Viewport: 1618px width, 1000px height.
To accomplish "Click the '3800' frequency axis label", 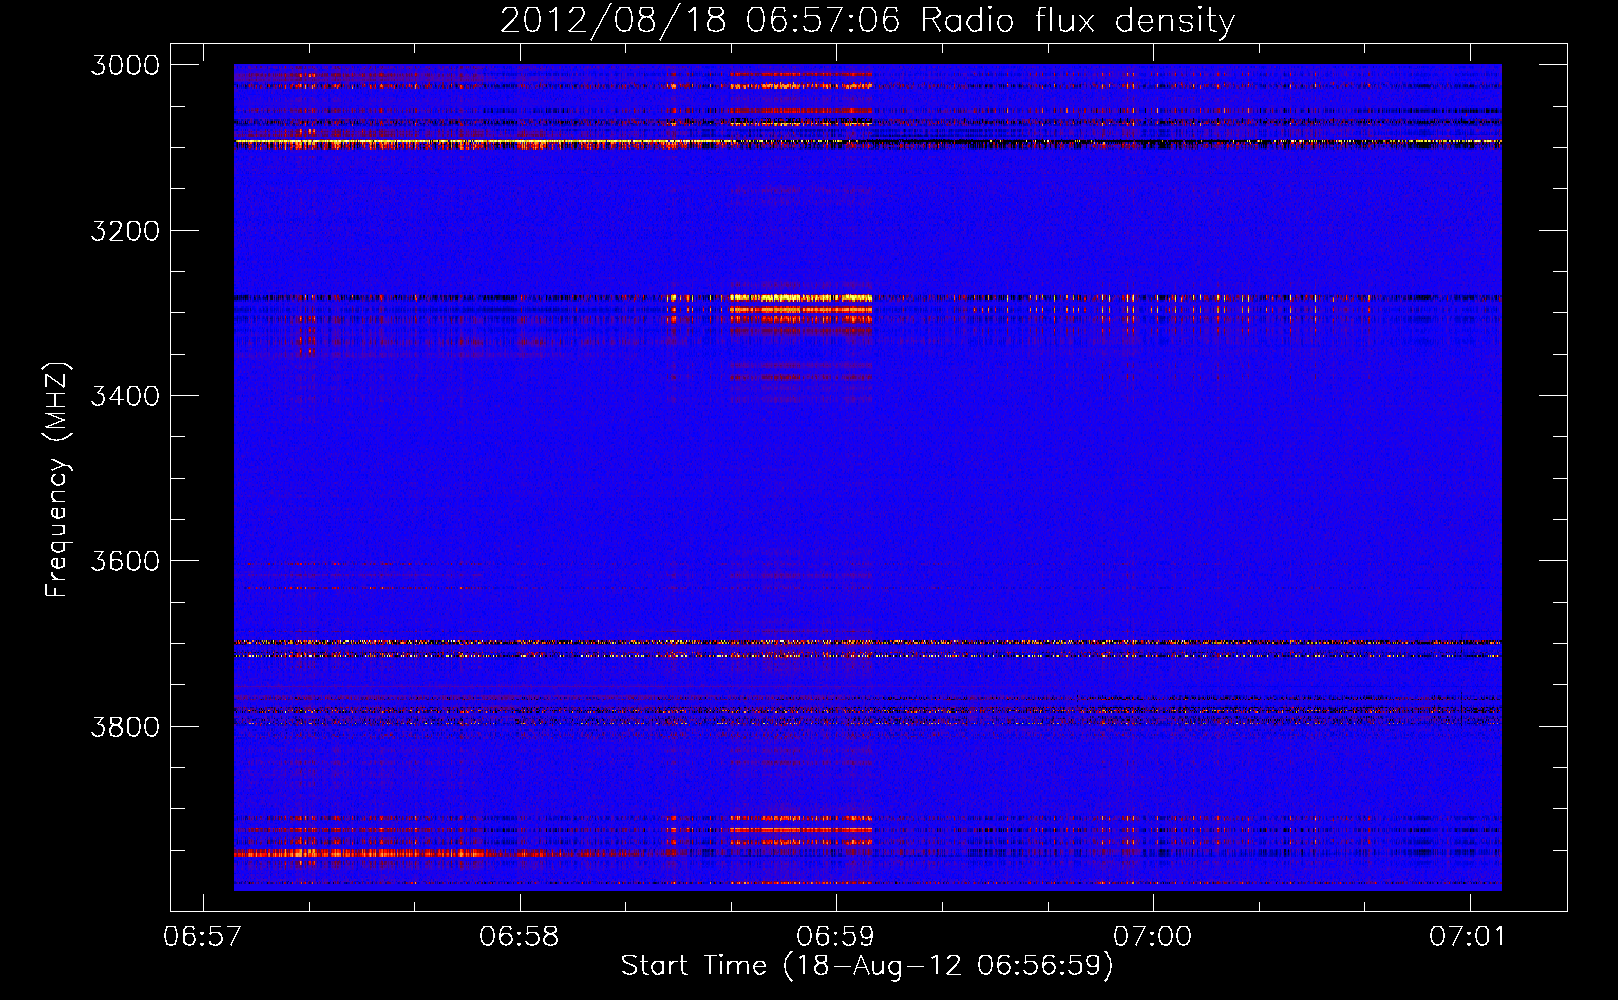I will 125,726.
